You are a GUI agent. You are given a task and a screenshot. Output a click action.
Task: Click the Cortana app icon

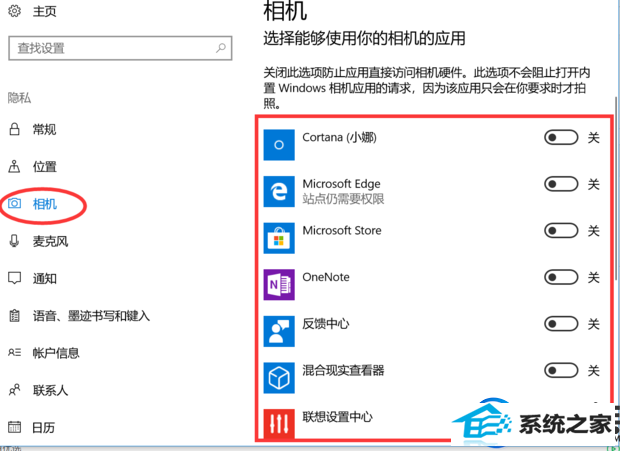(x=279, y=145)
